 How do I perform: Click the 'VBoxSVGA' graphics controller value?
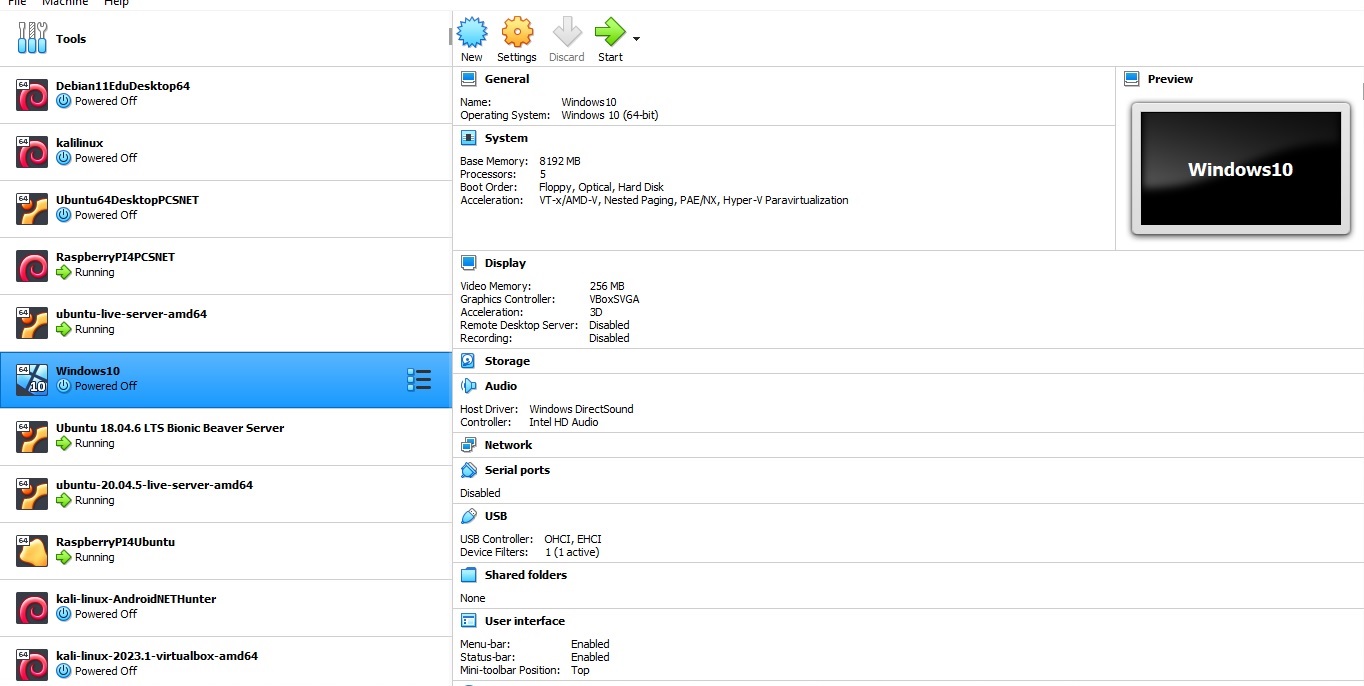click(x=615, y=299)
